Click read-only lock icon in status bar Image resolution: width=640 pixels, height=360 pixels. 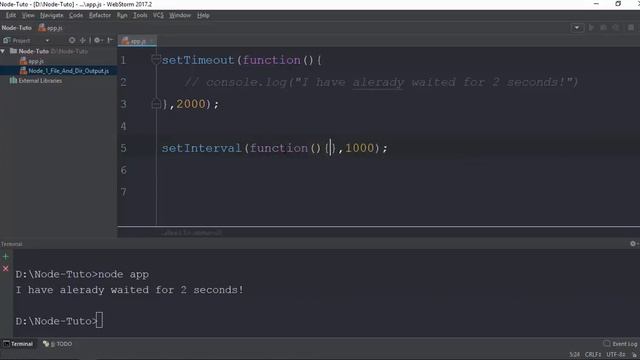tap(634, 355)
